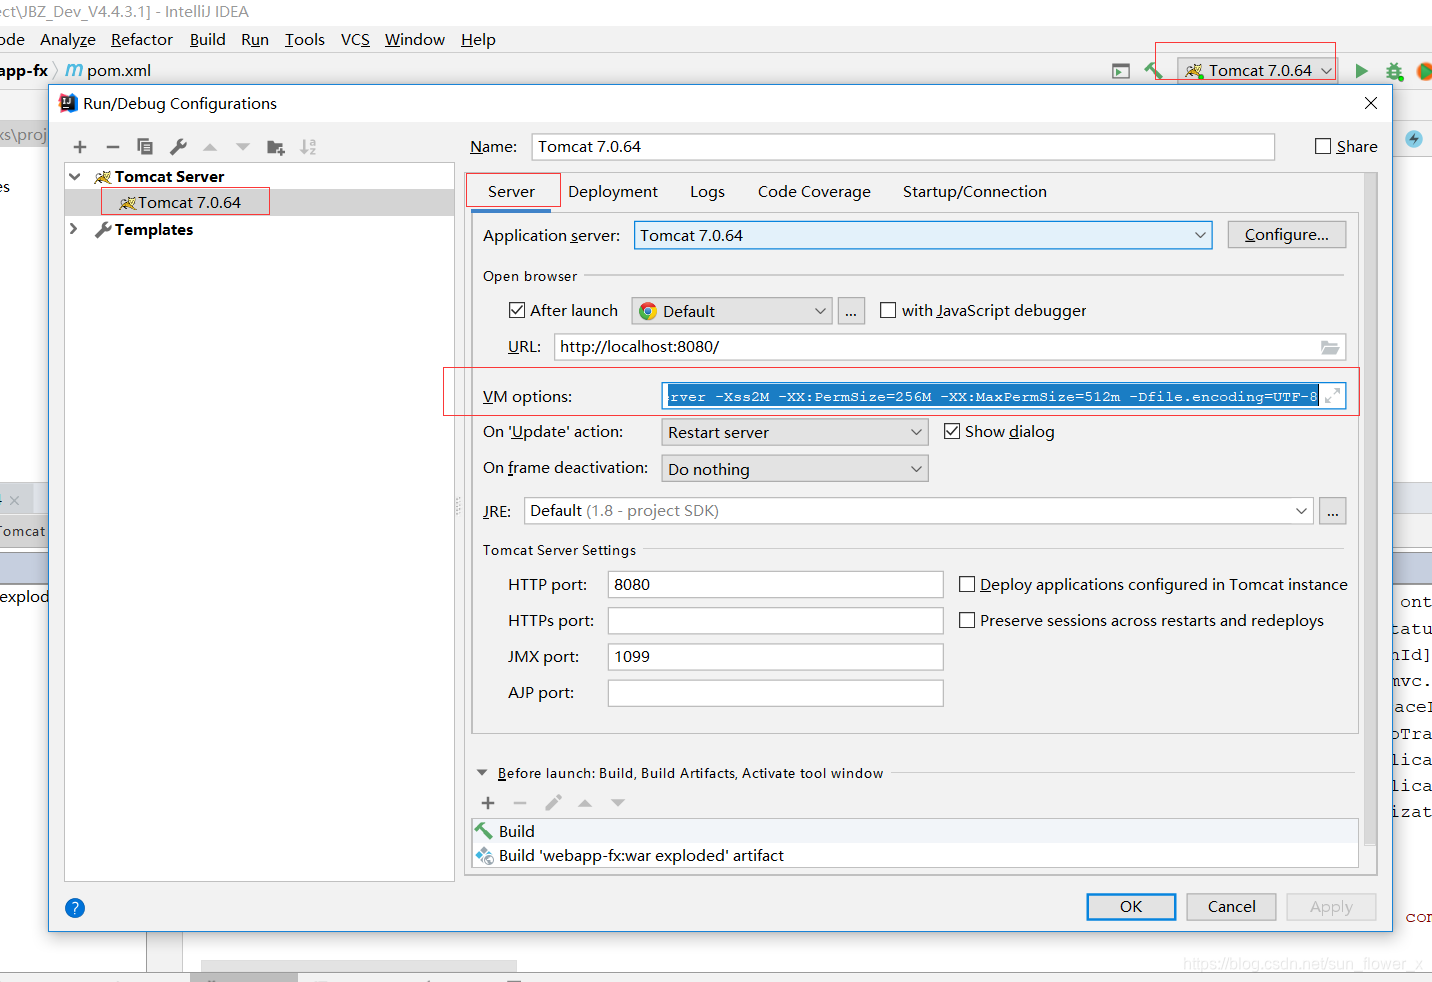This screenshot has width=1432, height=982.
Task: Move before-launch task down arrow
Action: (618, 803)
